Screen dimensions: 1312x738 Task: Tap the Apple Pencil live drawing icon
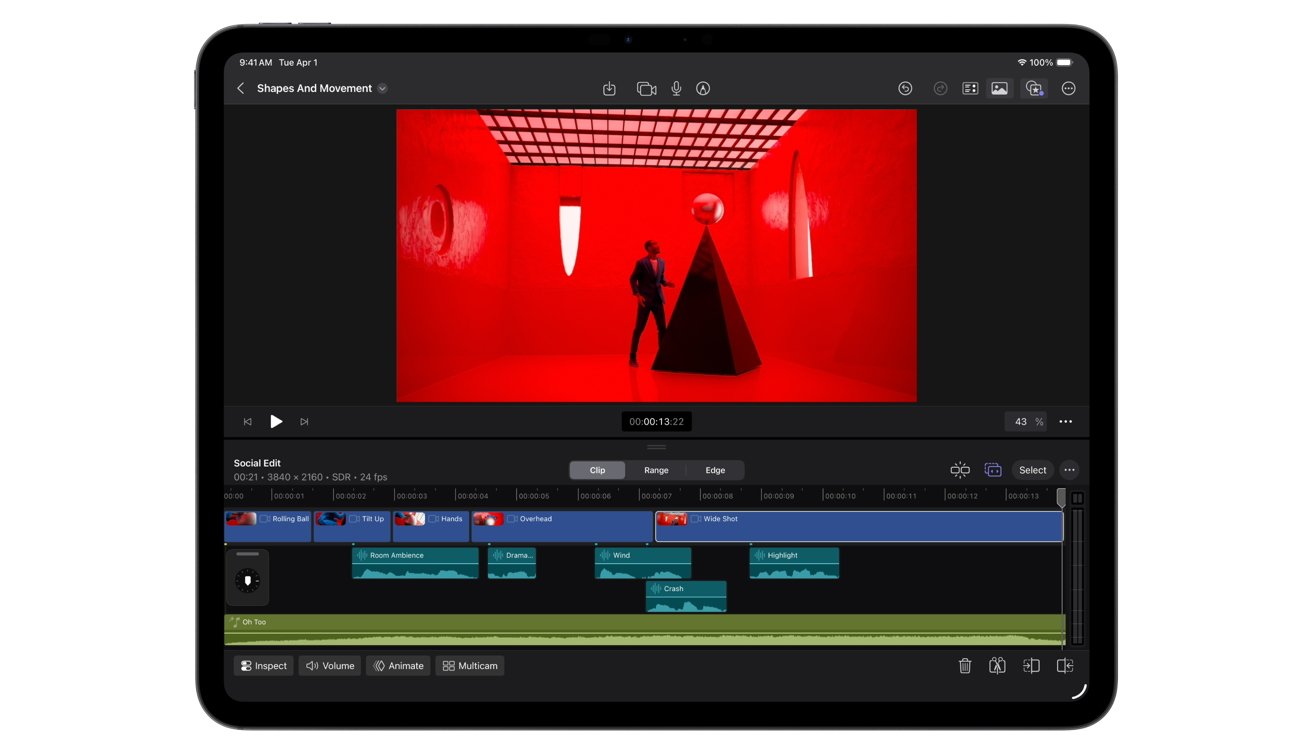coord(703,88)
